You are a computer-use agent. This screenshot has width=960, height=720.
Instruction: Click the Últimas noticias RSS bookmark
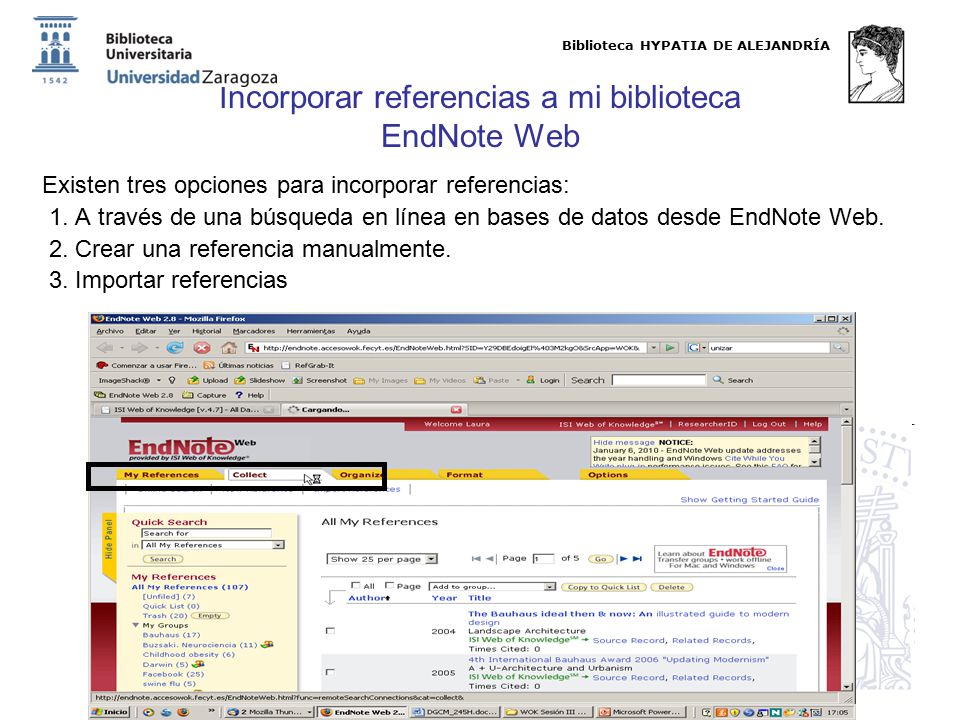(238, 366)
